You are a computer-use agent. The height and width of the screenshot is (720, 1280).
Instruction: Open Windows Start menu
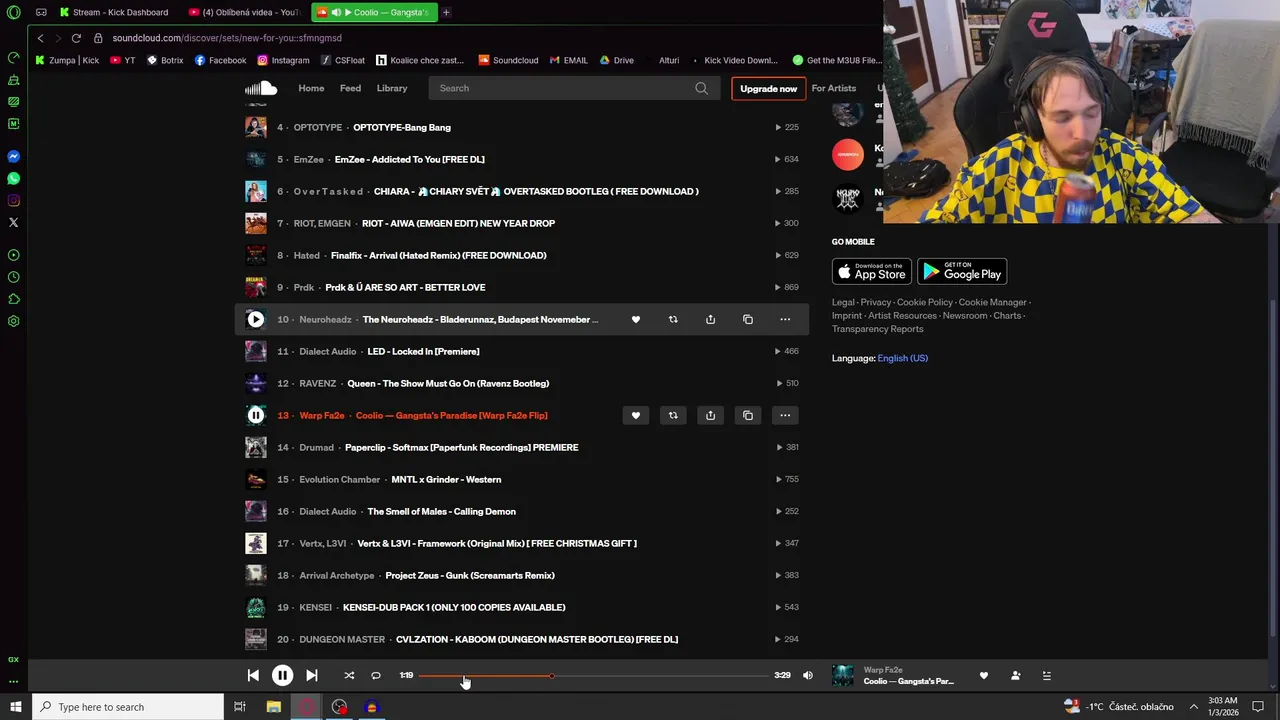point(16,707)
